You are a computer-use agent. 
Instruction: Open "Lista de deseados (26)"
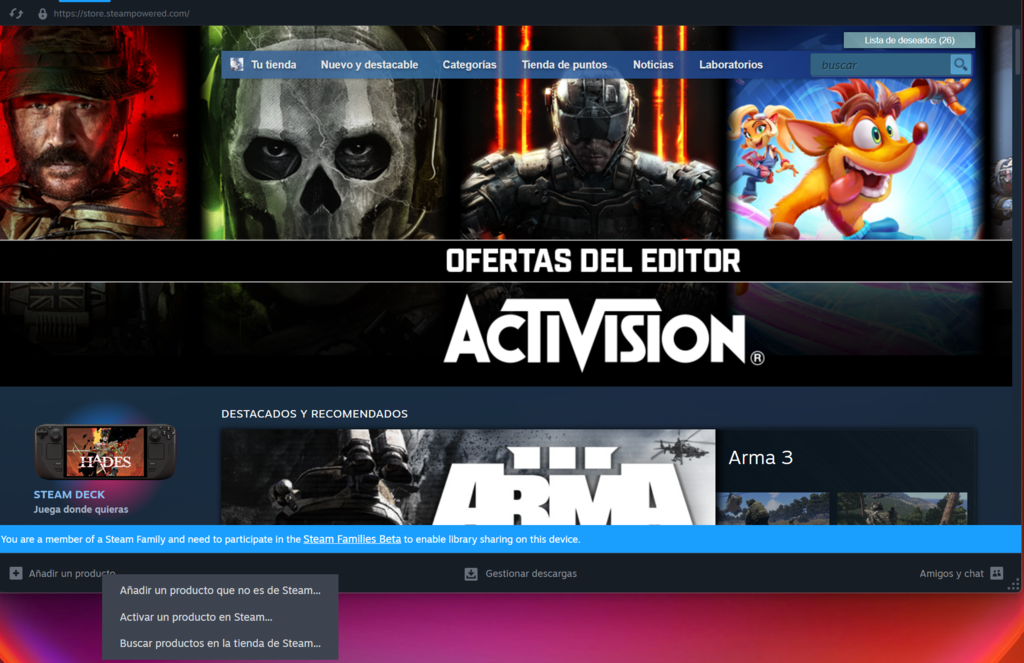(909, 39)
